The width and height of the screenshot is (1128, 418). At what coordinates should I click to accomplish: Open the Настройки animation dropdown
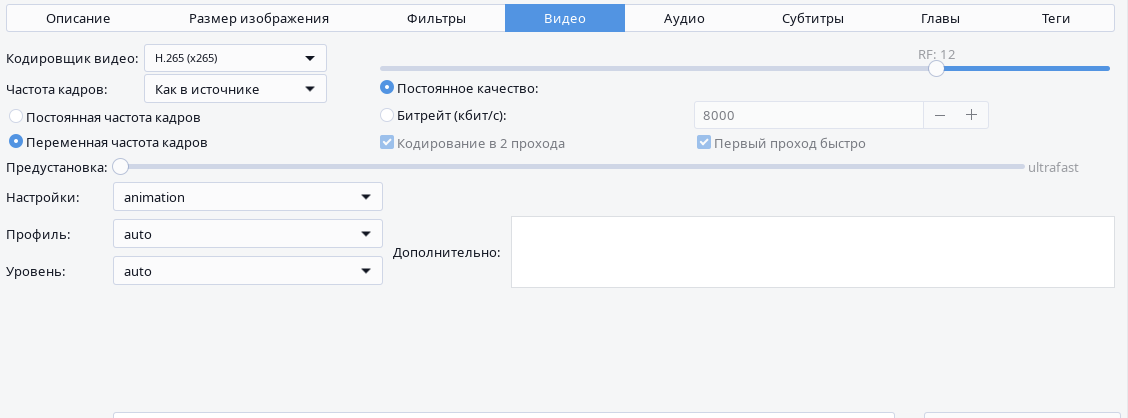(x=247, y=197)
